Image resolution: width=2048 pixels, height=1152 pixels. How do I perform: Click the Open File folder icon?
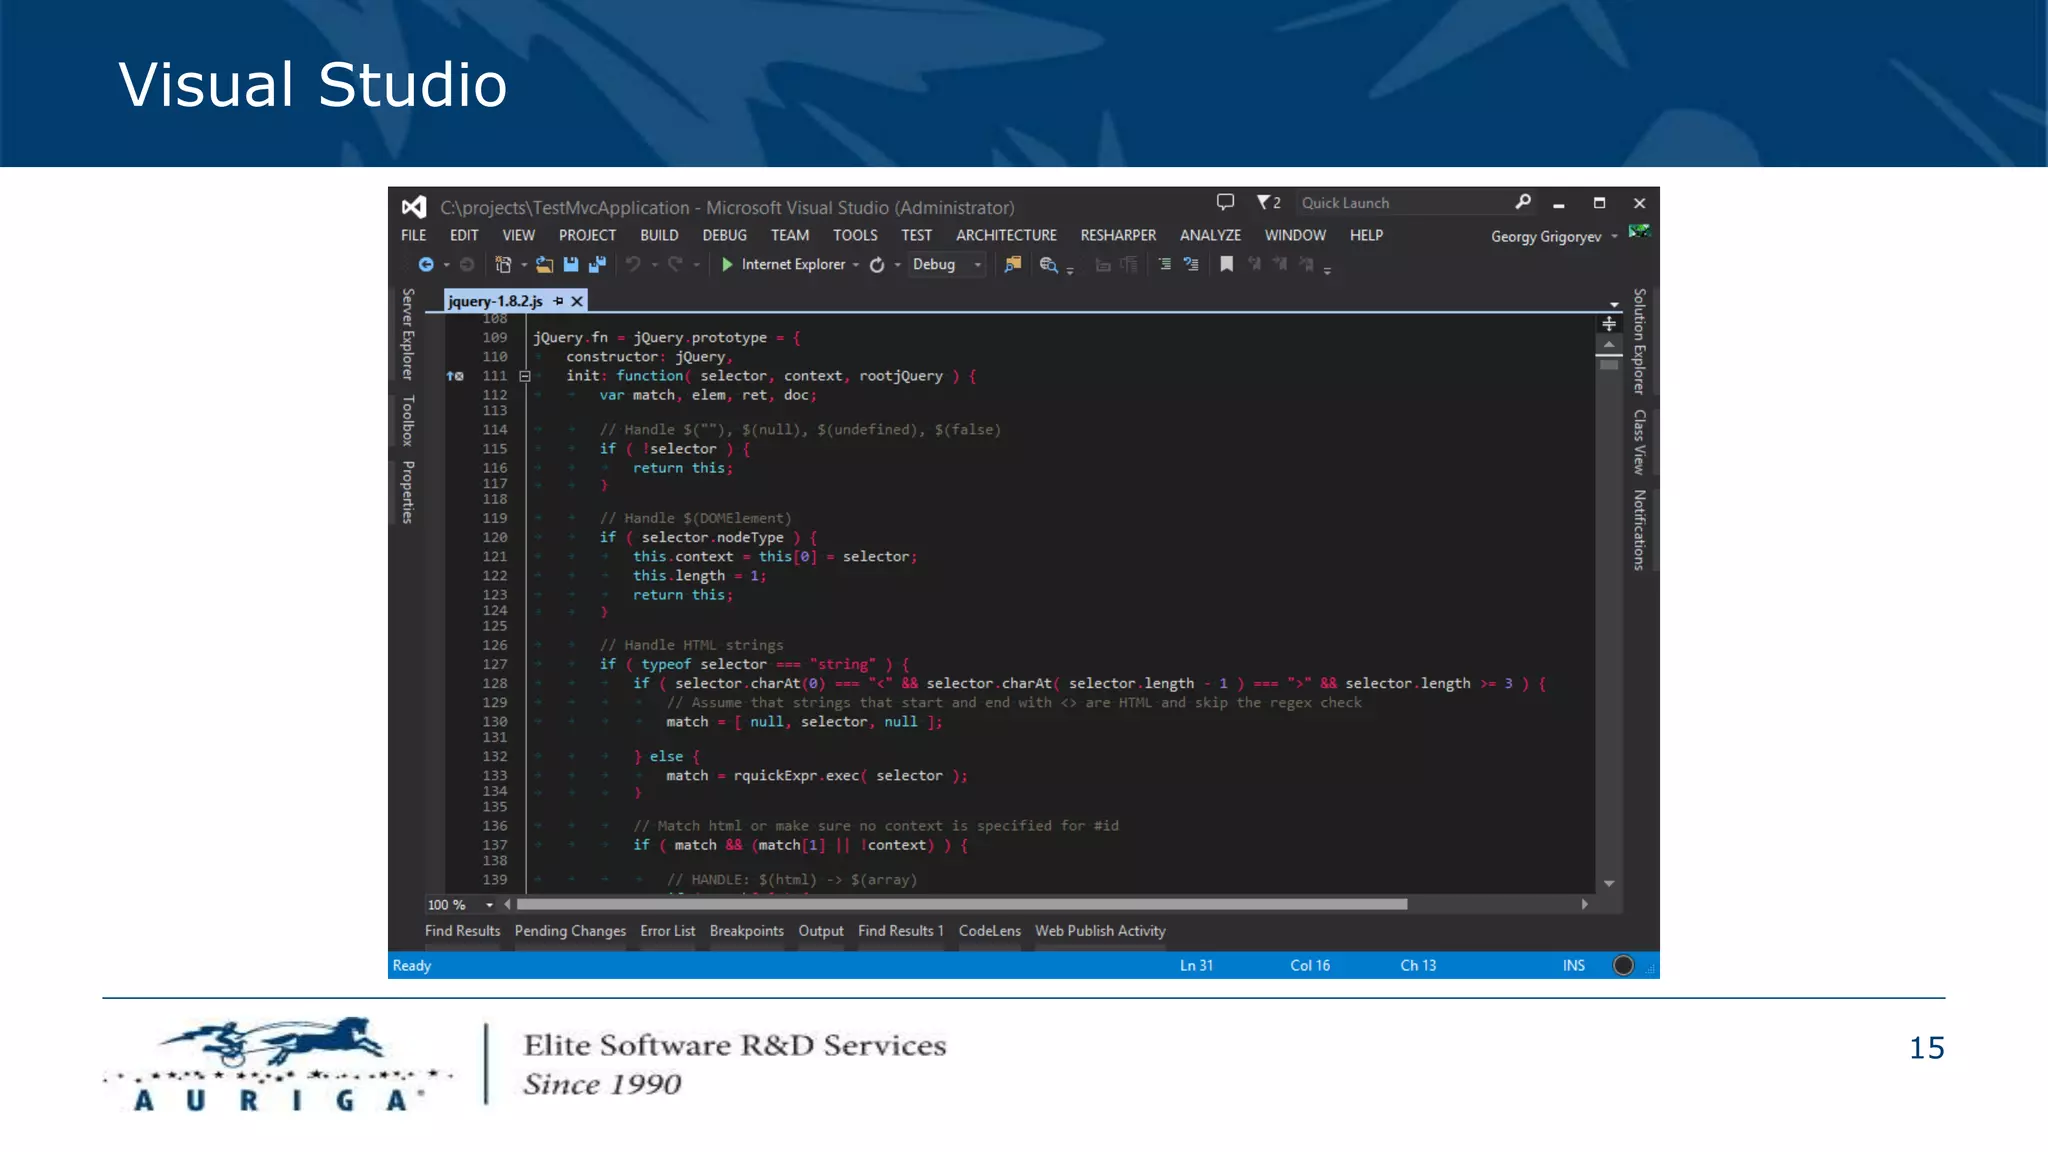(x=544, y=265)
